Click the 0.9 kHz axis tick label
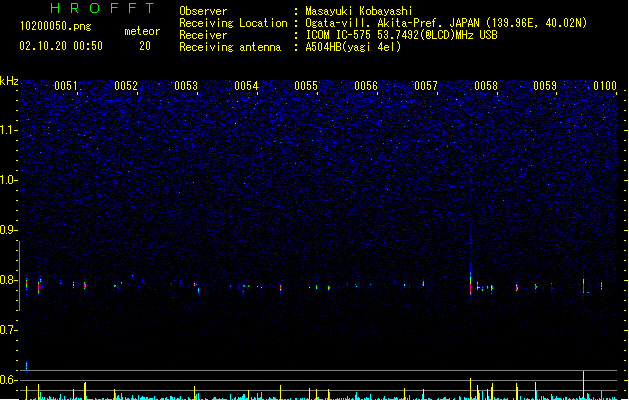Viewport: 629px width, 400px height. (9, 230)
